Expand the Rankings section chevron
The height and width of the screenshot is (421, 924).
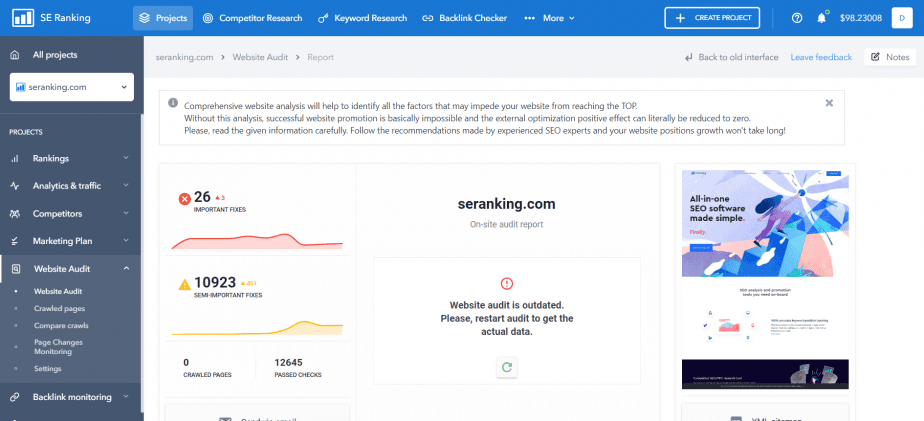coord(126,158)
